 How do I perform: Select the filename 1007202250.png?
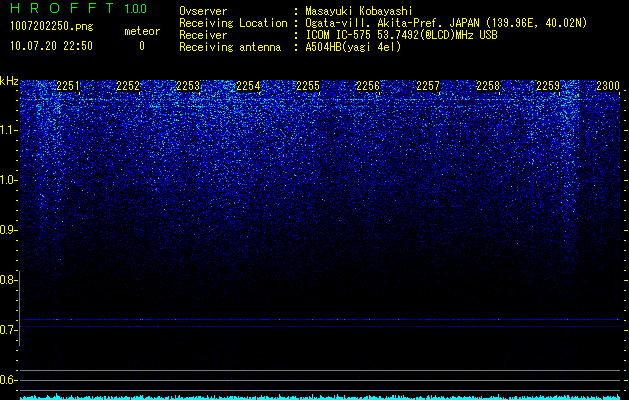[52, 27]
